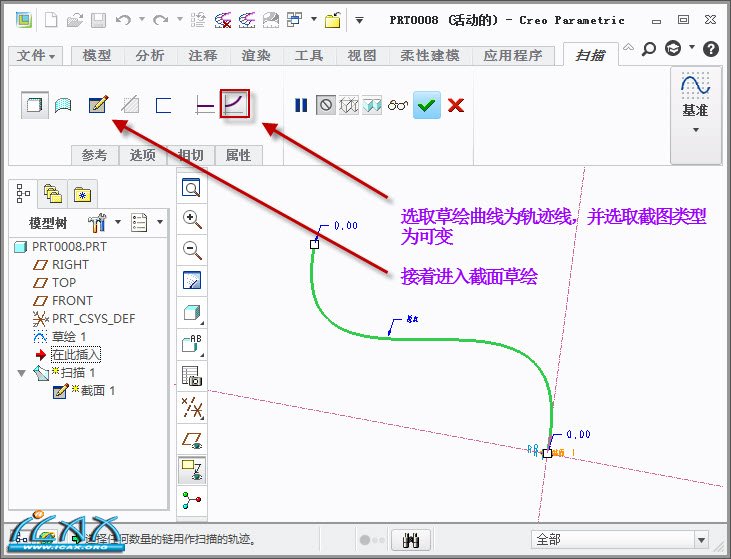
Task: Click the zoom in magnifier icon
Action: [192, 219]
